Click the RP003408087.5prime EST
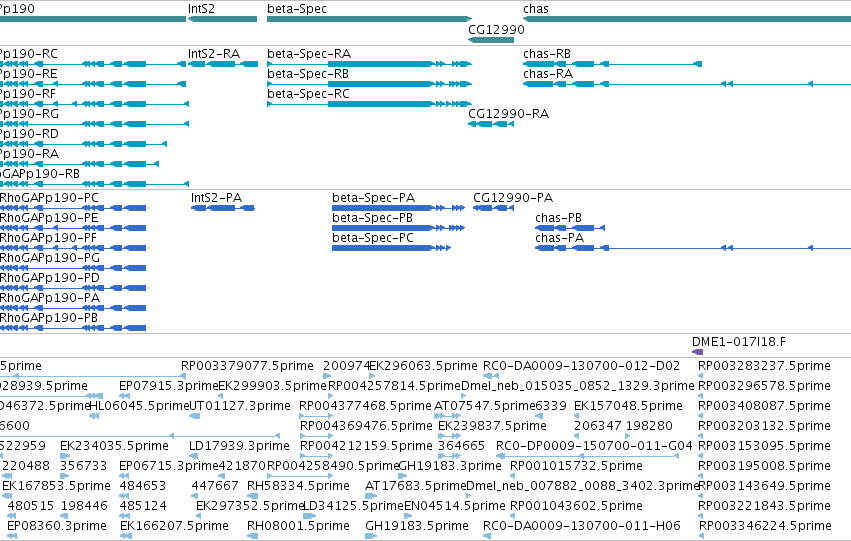Image resolution: width=851 pixels, height=541 pixels. click(701, 416)
